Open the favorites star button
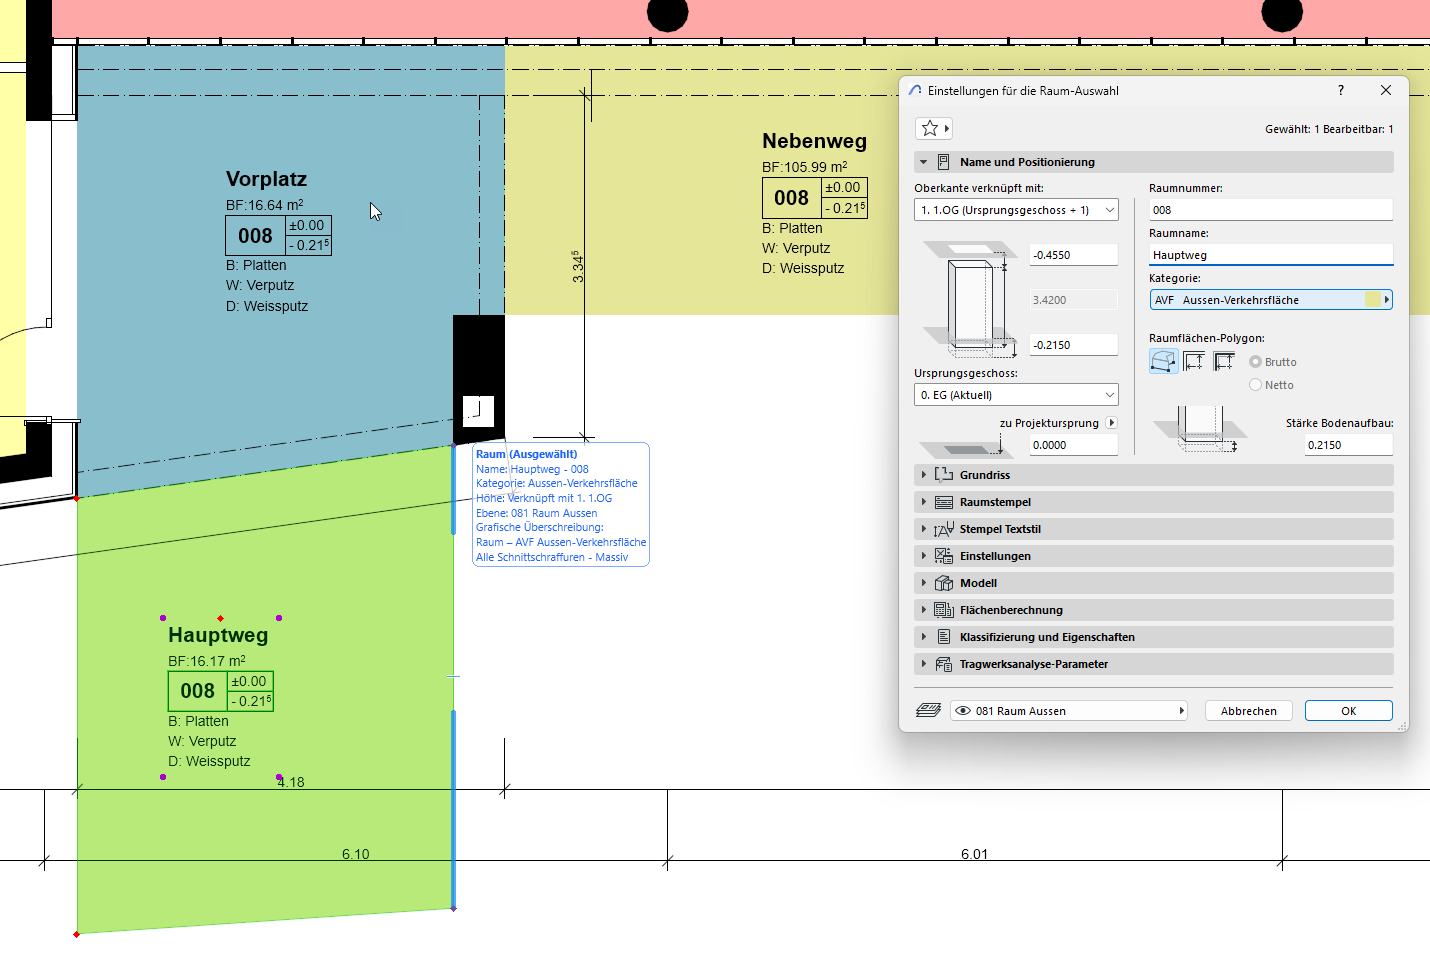Image resolution: width=1430 pixels, height=960 pixels. point(930,128)
